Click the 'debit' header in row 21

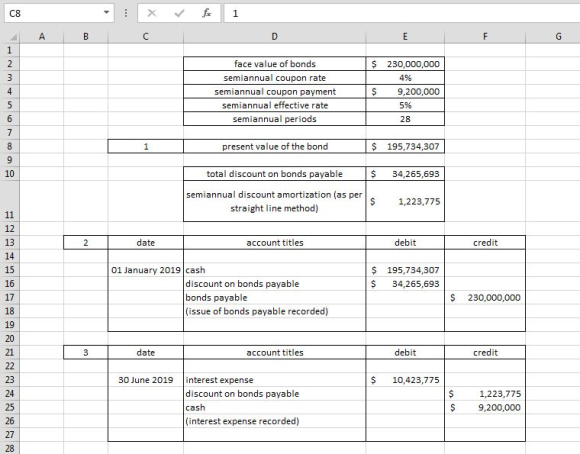click(405, 353)
